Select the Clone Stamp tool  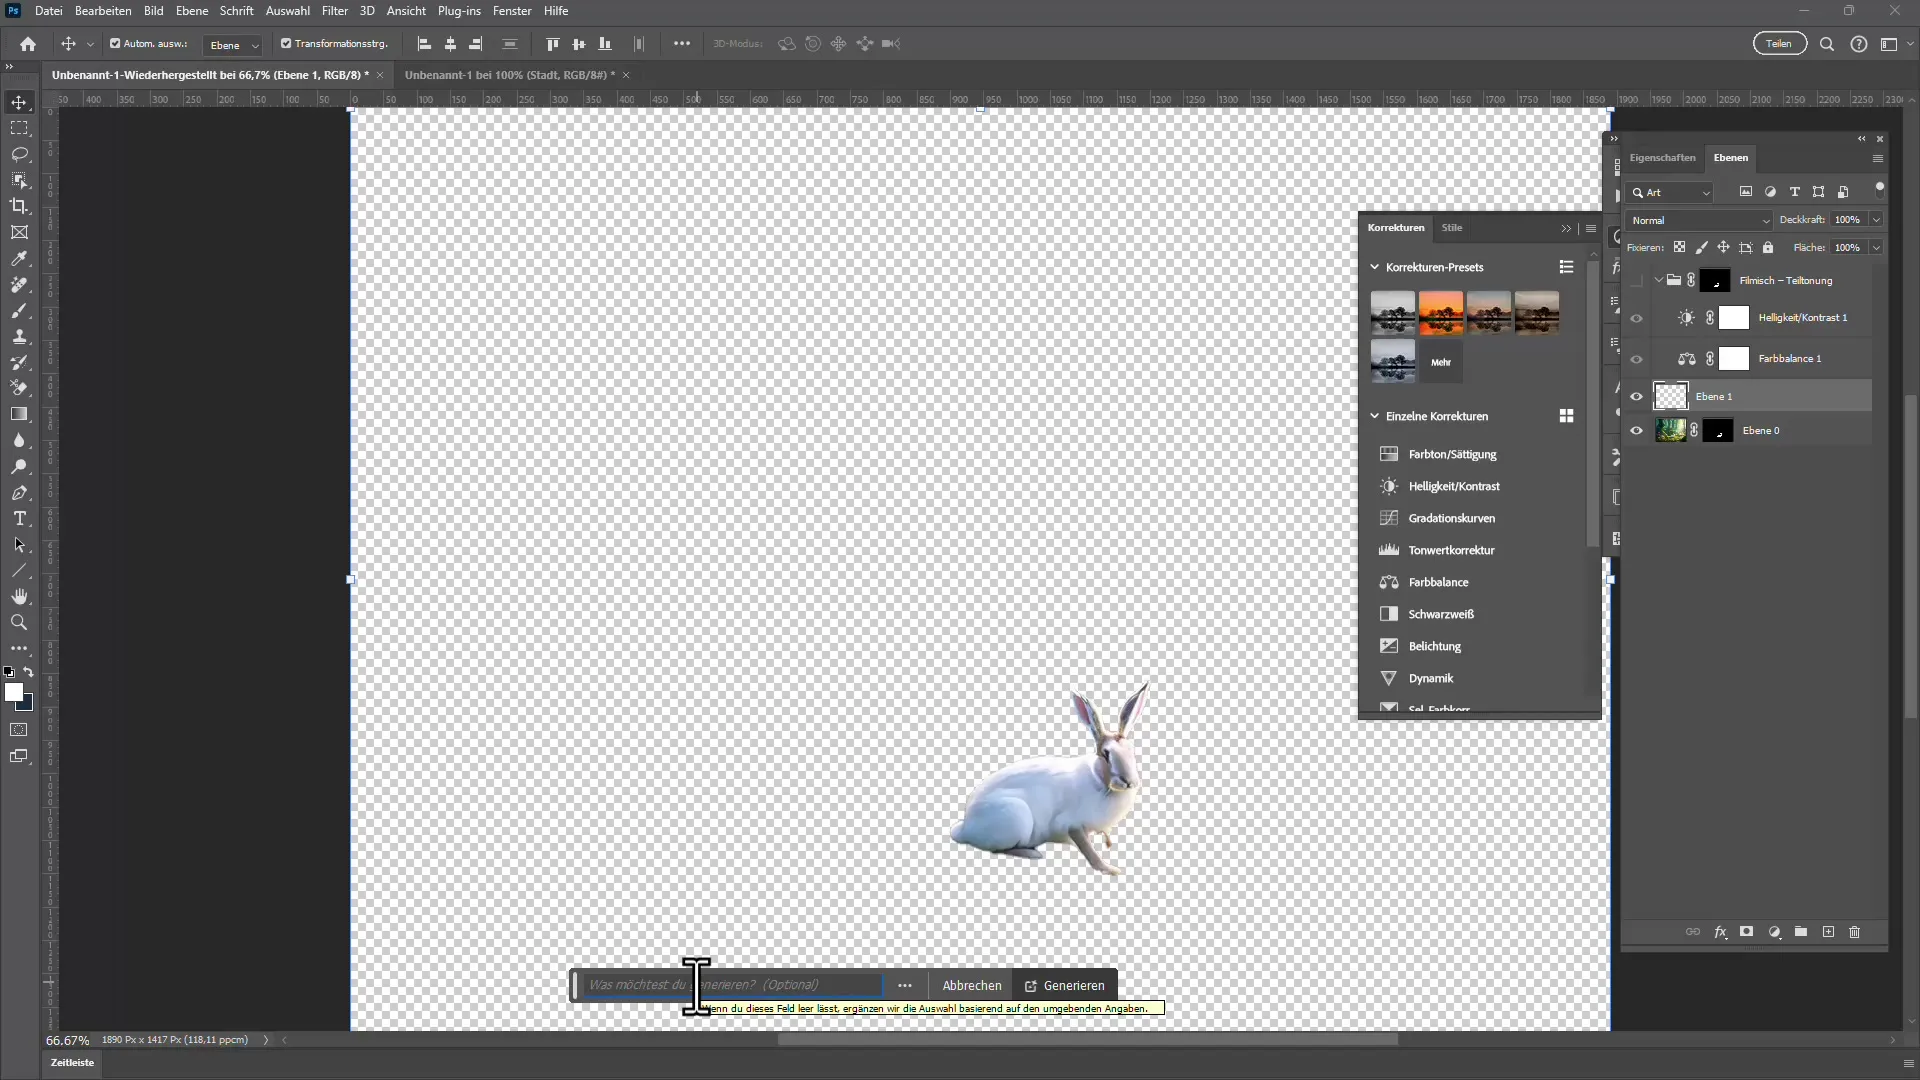pos(18,336)
